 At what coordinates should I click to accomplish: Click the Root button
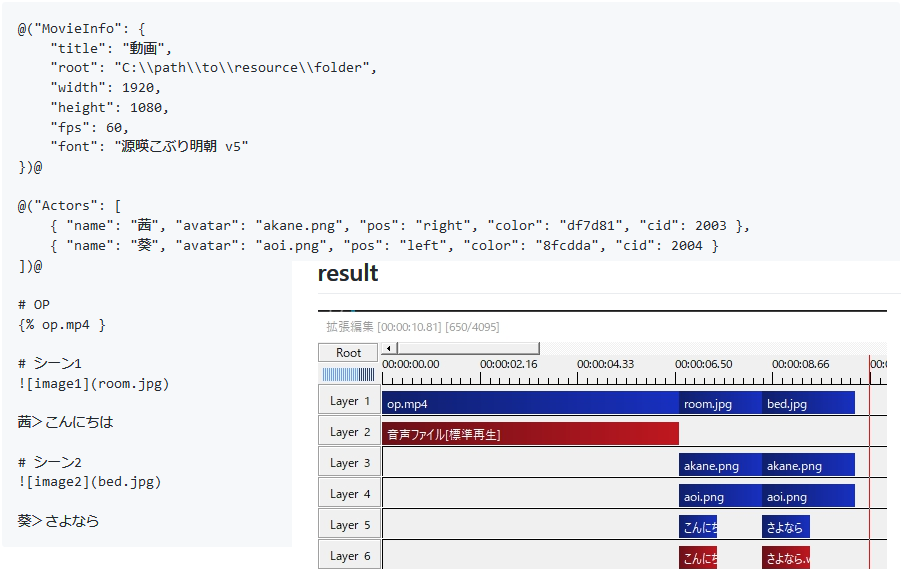pos(348,352)
